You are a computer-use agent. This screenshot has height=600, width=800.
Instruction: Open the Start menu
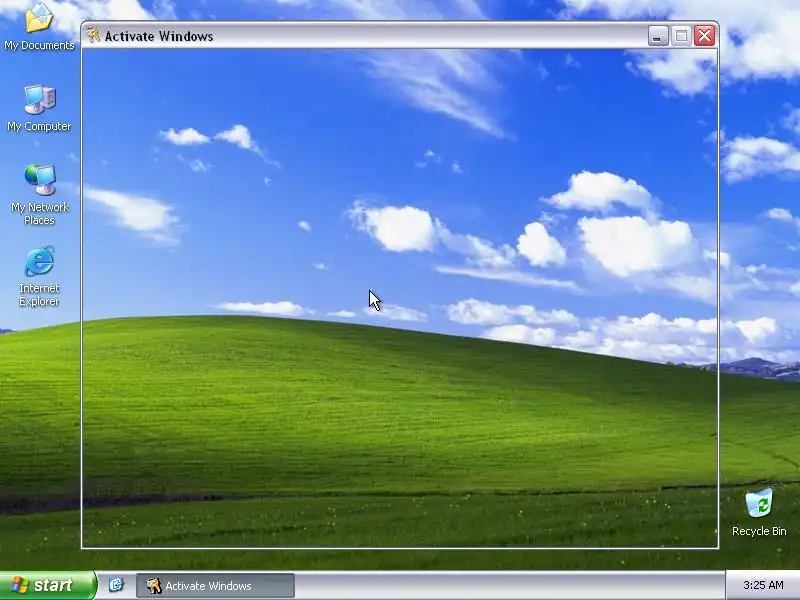[x=47, y=585]
